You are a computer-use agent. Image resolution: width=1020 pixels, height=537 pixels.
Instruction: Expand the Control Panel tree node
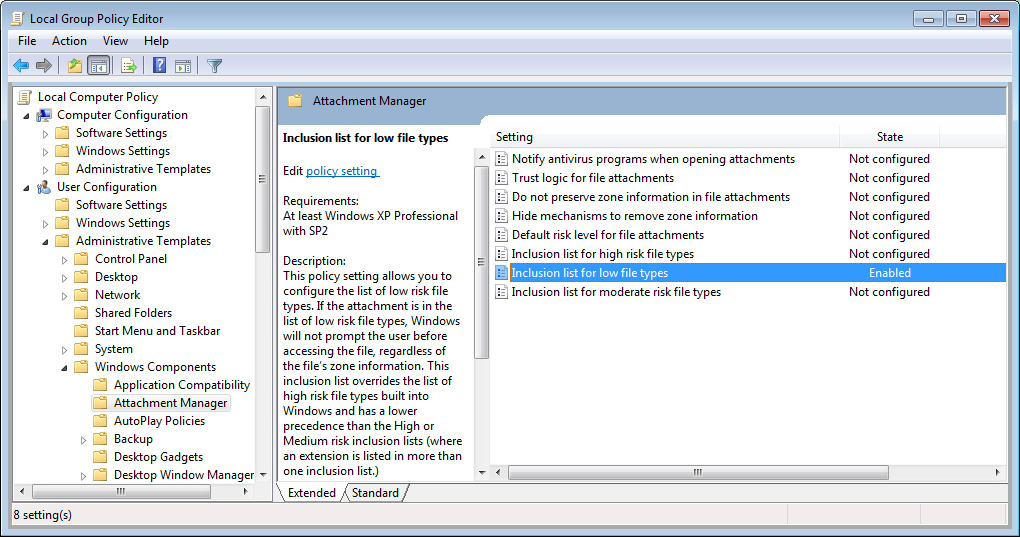coord(65,259)
